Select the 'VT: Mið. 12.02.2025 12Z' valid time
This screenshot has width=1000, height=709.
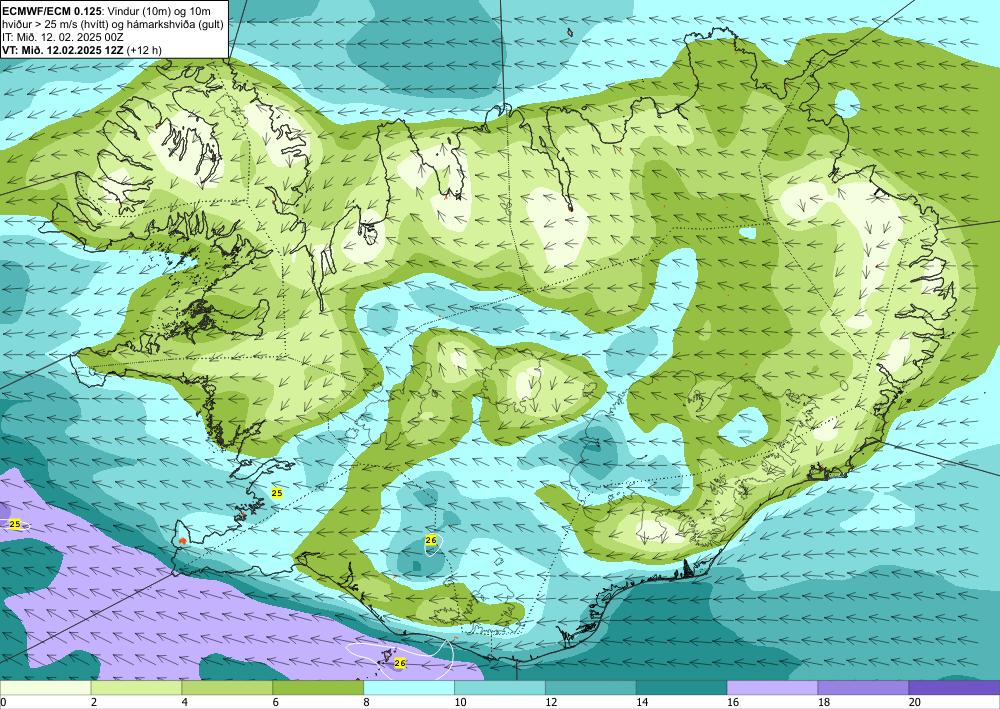pos(64,50)
